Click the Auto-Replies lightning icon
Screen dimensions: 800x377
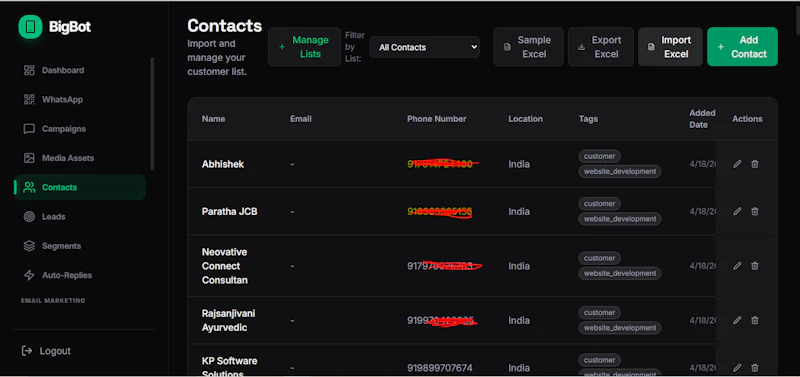tap(29, 275)
